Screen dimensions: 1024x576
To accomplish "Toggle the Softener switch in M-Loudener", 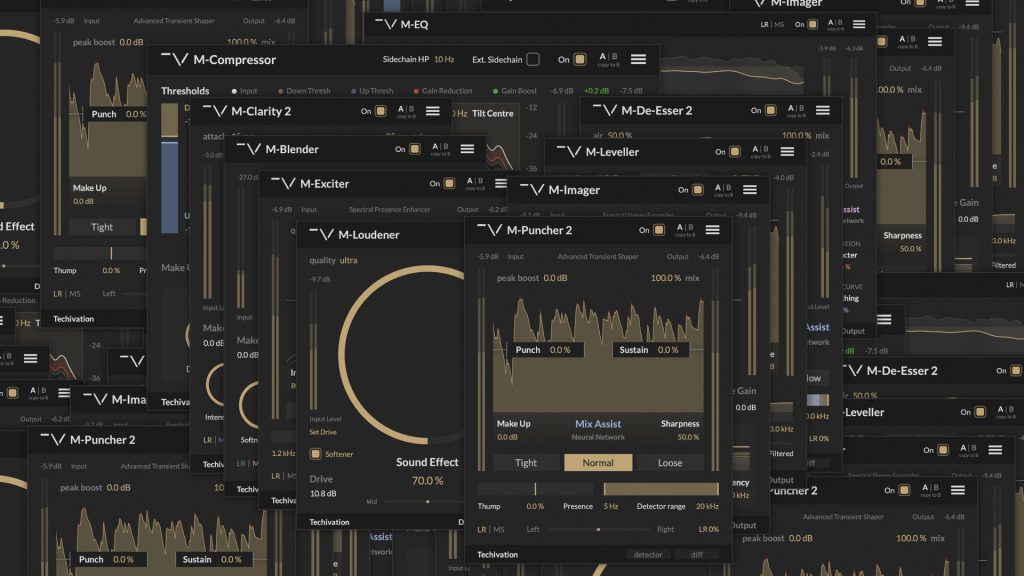I will (317, 454).
